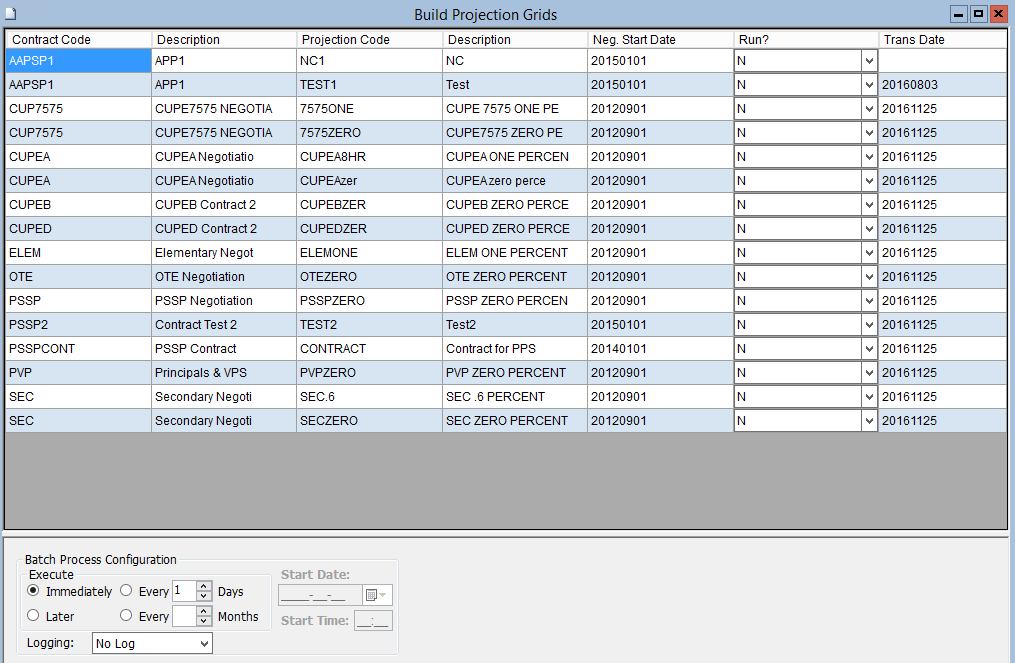Open the Logging dropdown showing No Log
This screenshot has height=663, width=1015.
pos(152,643)
